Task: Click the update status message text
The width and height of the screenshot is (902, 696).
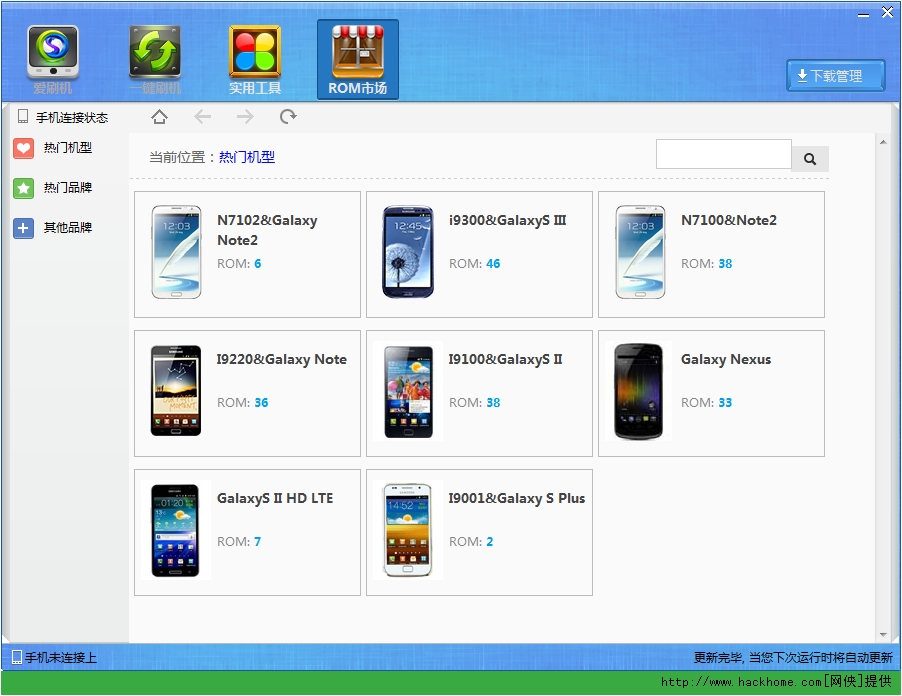Action: pyautogui.click(x=793, y=657)
